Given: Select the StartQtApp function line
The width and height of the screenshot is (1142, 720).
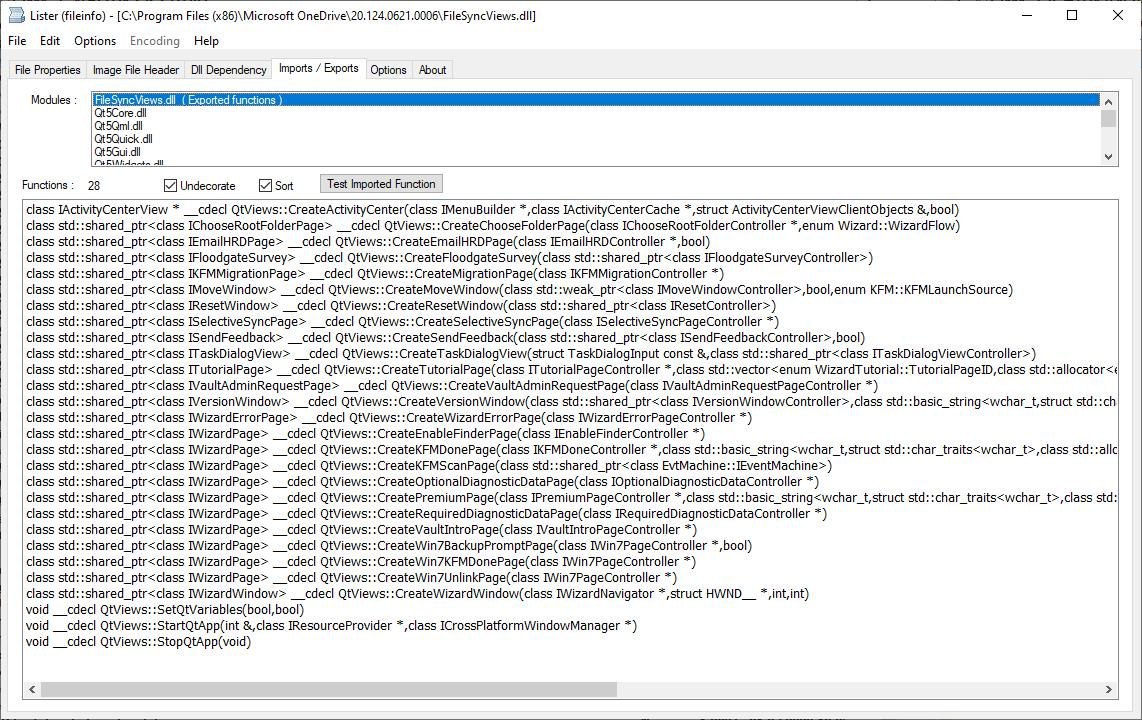Looking at the screenshot, I should (331, 626).
